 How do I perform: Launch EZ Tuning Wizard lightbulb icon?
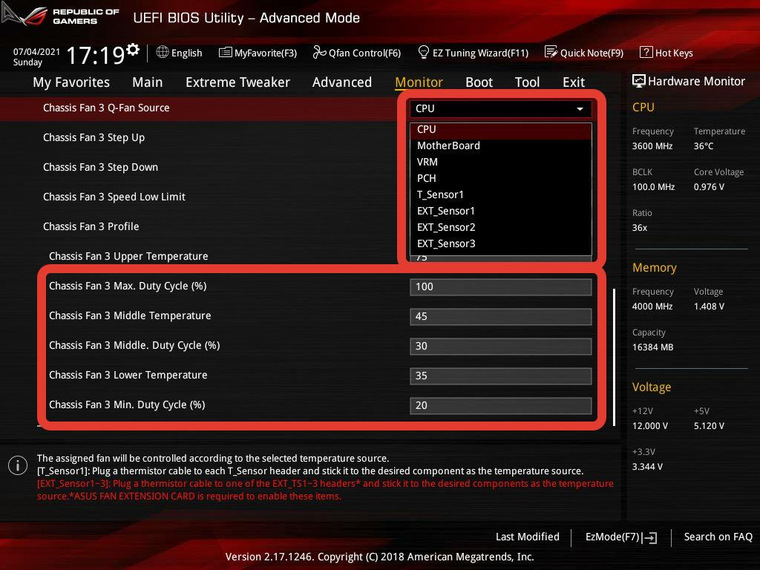pos(423,52)
